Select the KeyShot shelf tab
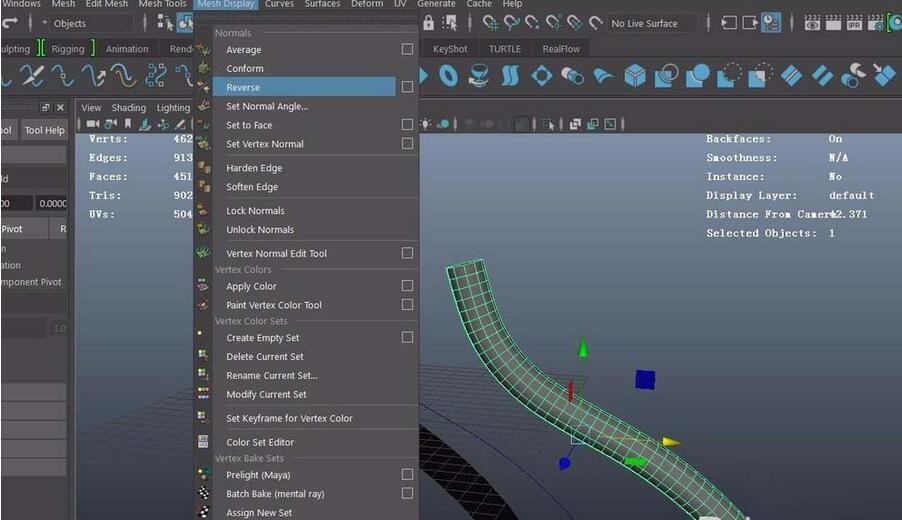The width and height of the screenshot is (902, 520). 449,49
